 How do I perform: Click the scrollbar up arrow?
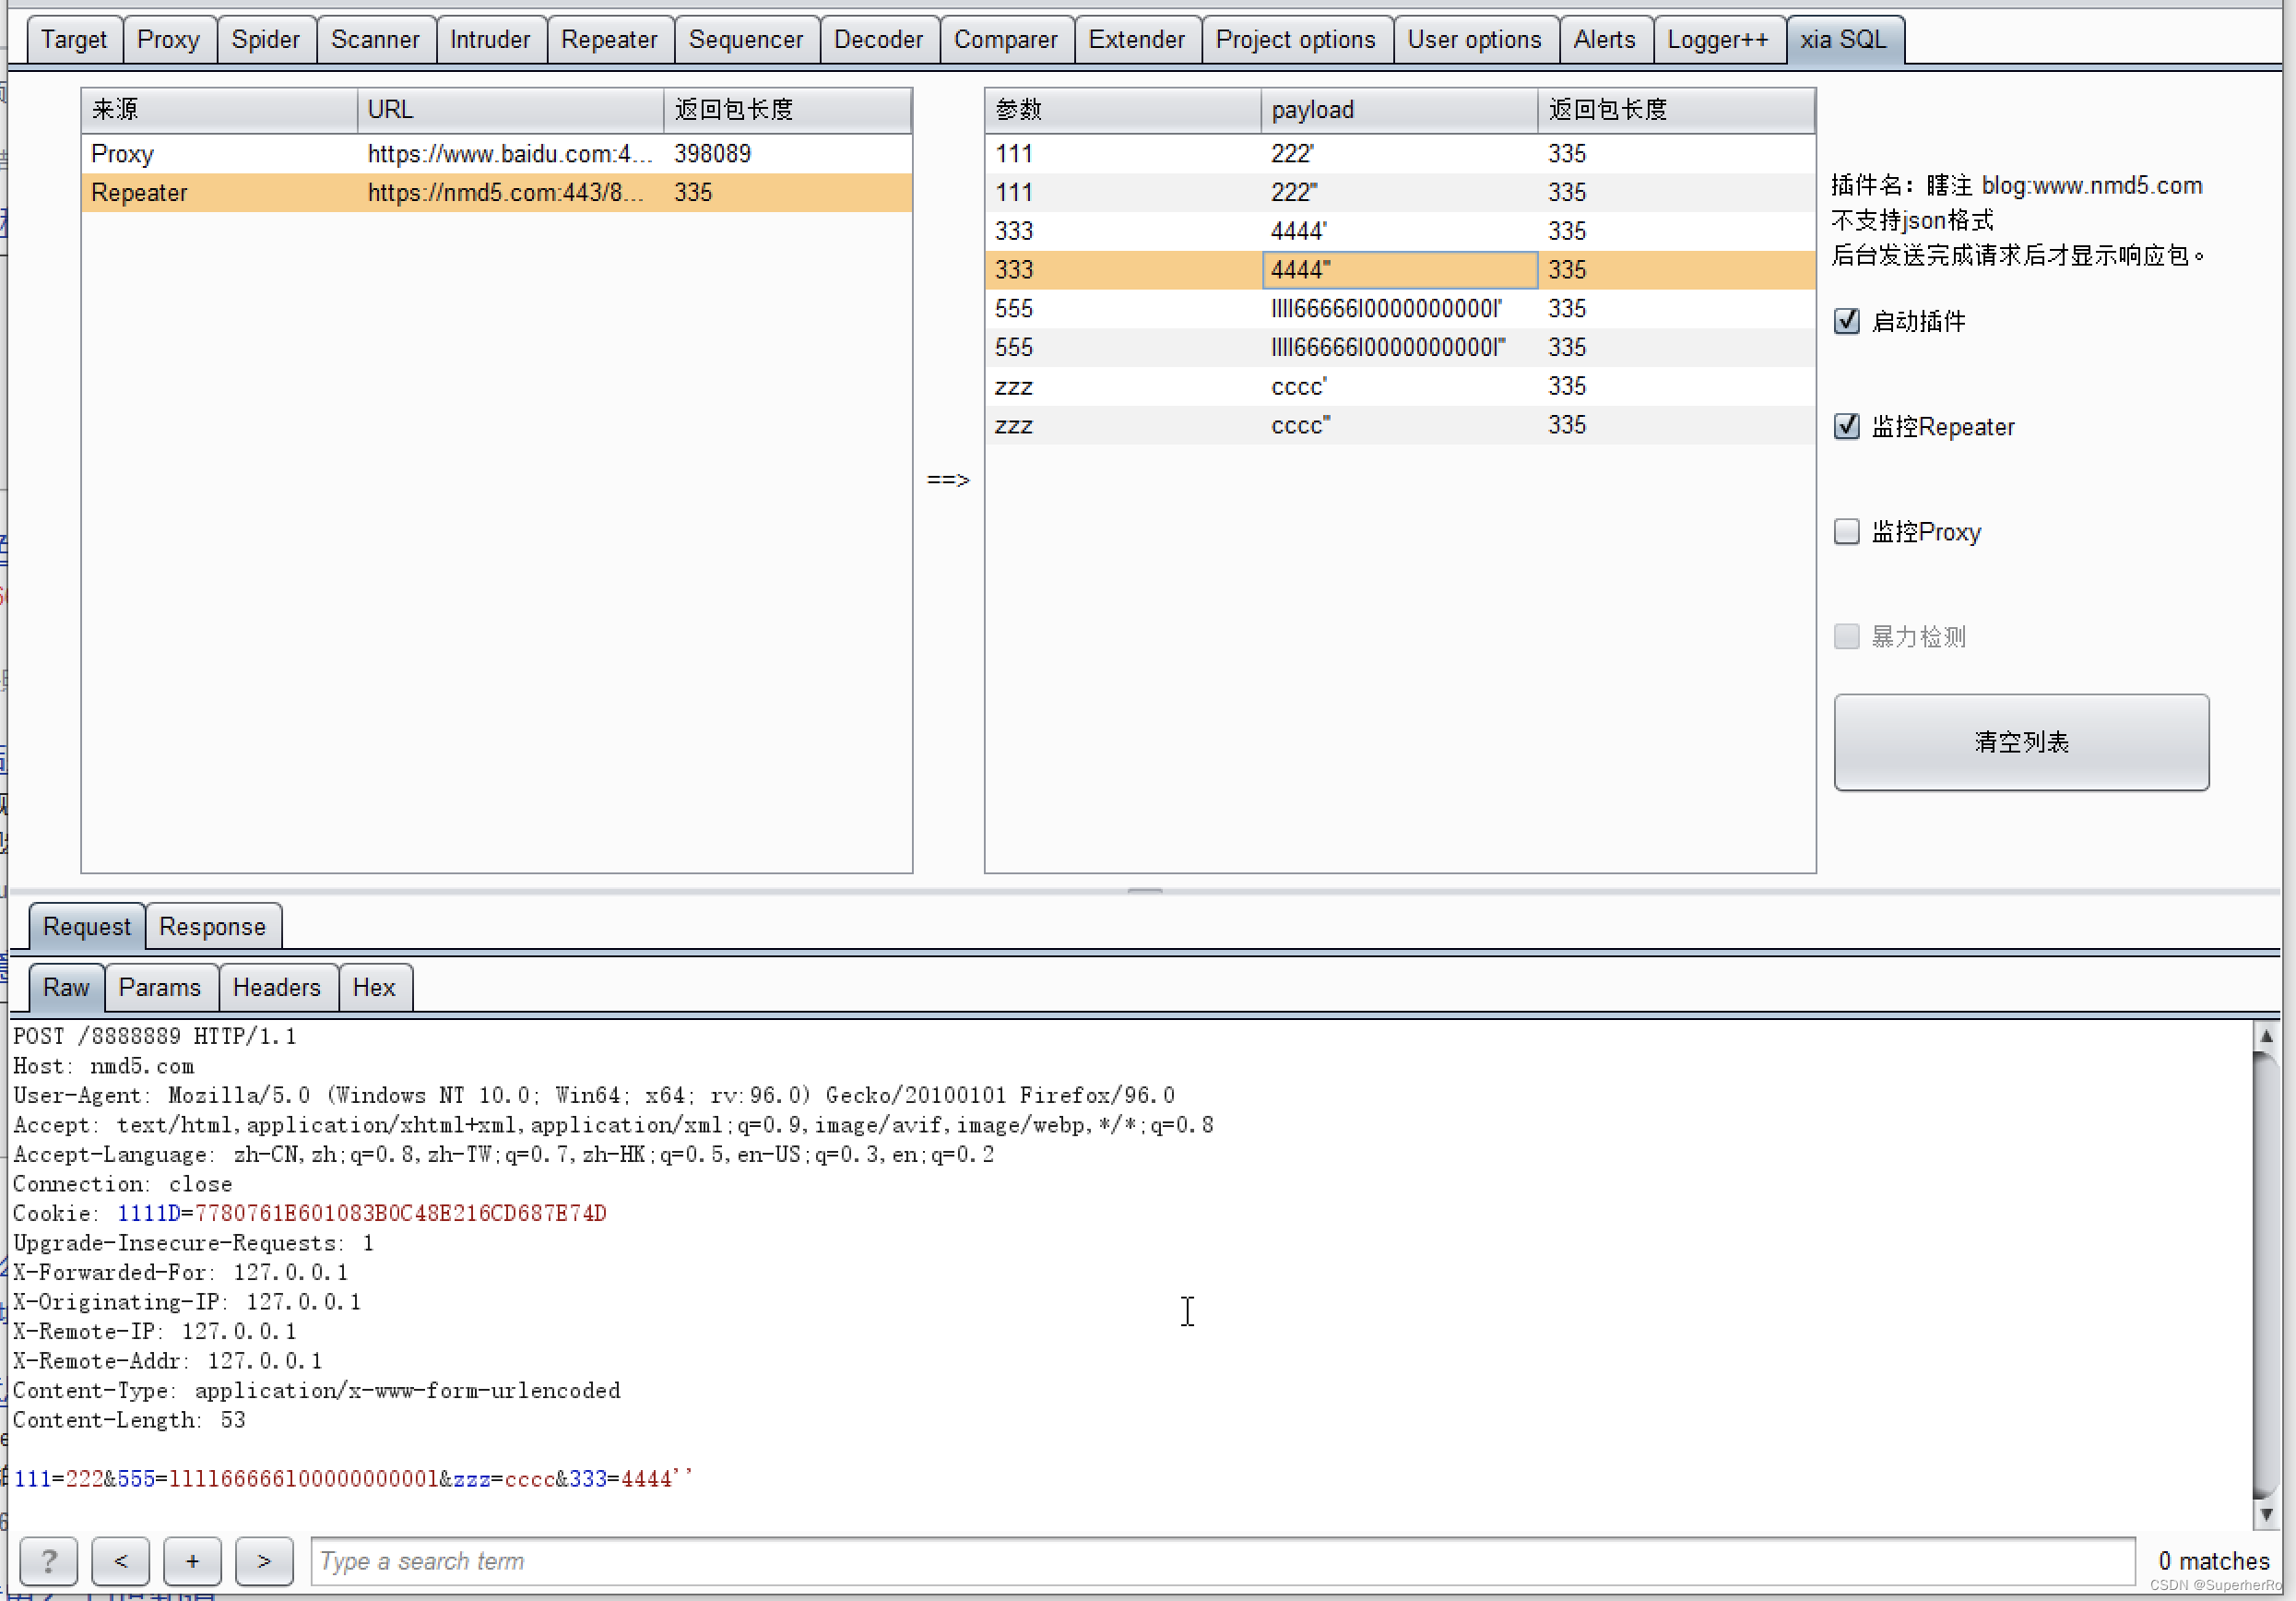[x=2266, y=1037]
